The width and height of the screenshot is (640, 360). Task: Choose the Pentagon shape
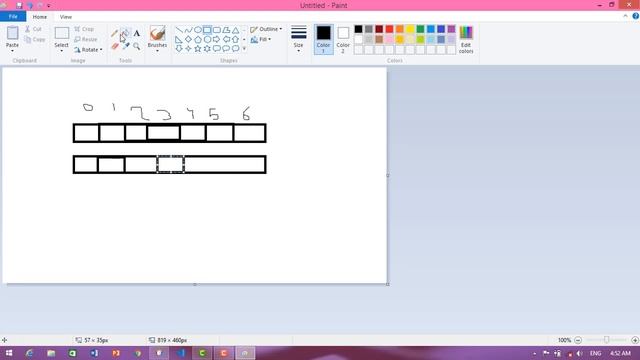[198, 39]
